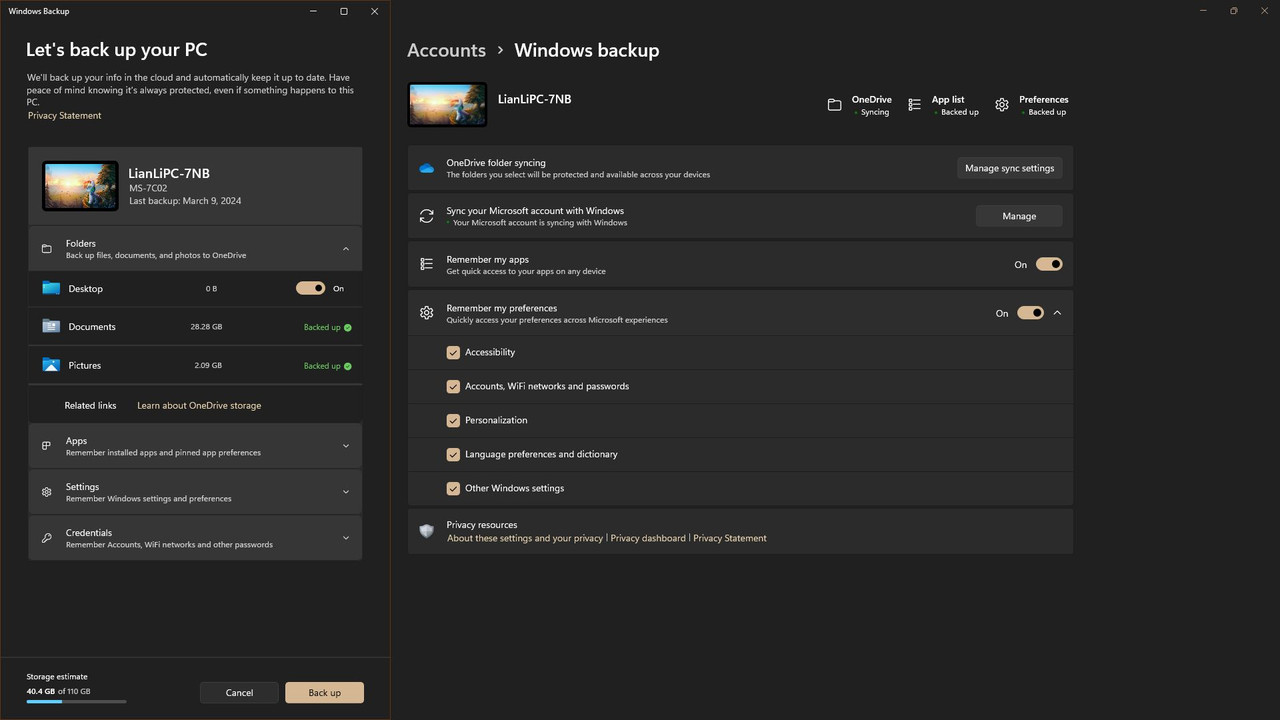The height and width of the screenshot is (720, 1280).
Task: Uncheck Language preferences and dictionary
Action: pos(453,454)
